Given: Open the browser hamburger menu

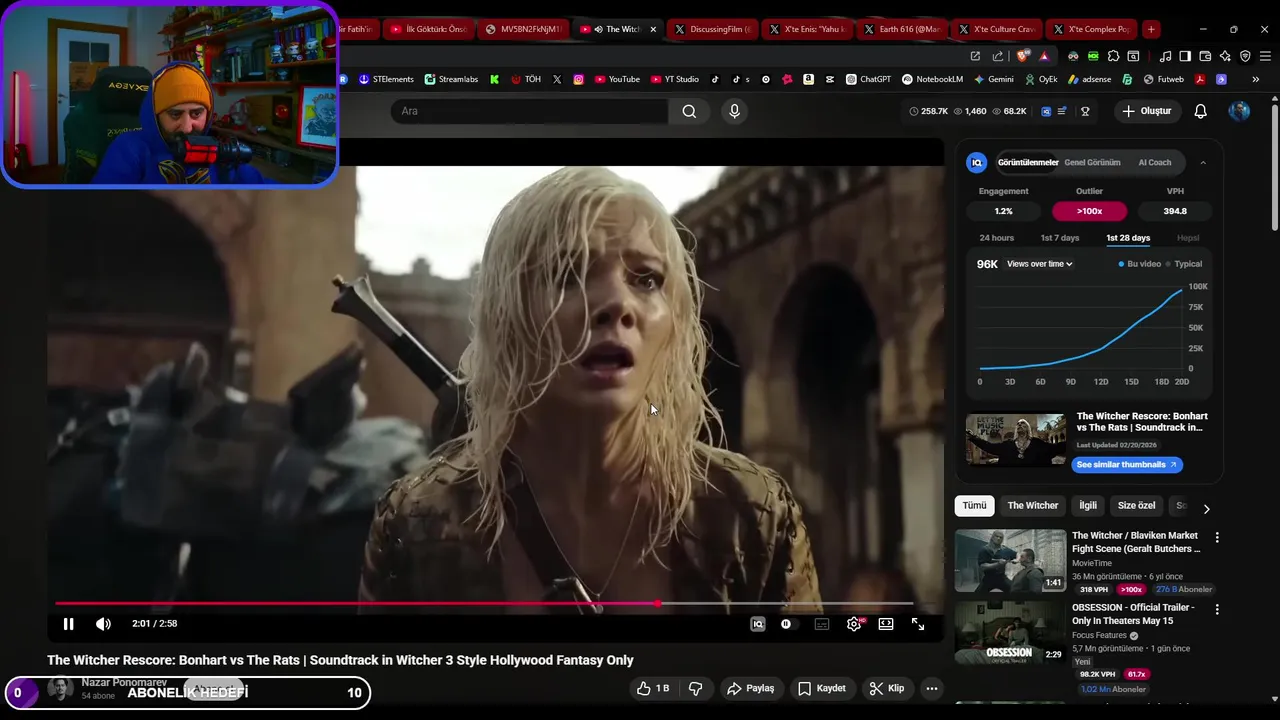Looking at the screenshot, I should pos(1265,56).
